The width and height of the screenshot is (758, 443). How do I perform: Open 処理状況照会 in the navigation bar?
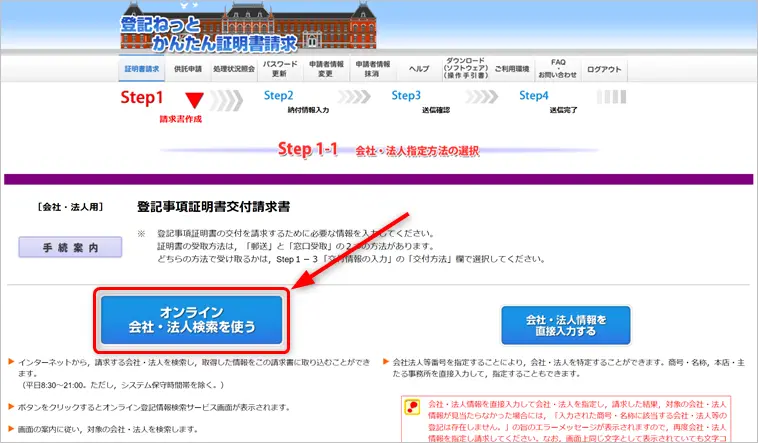tap(233, 70)
